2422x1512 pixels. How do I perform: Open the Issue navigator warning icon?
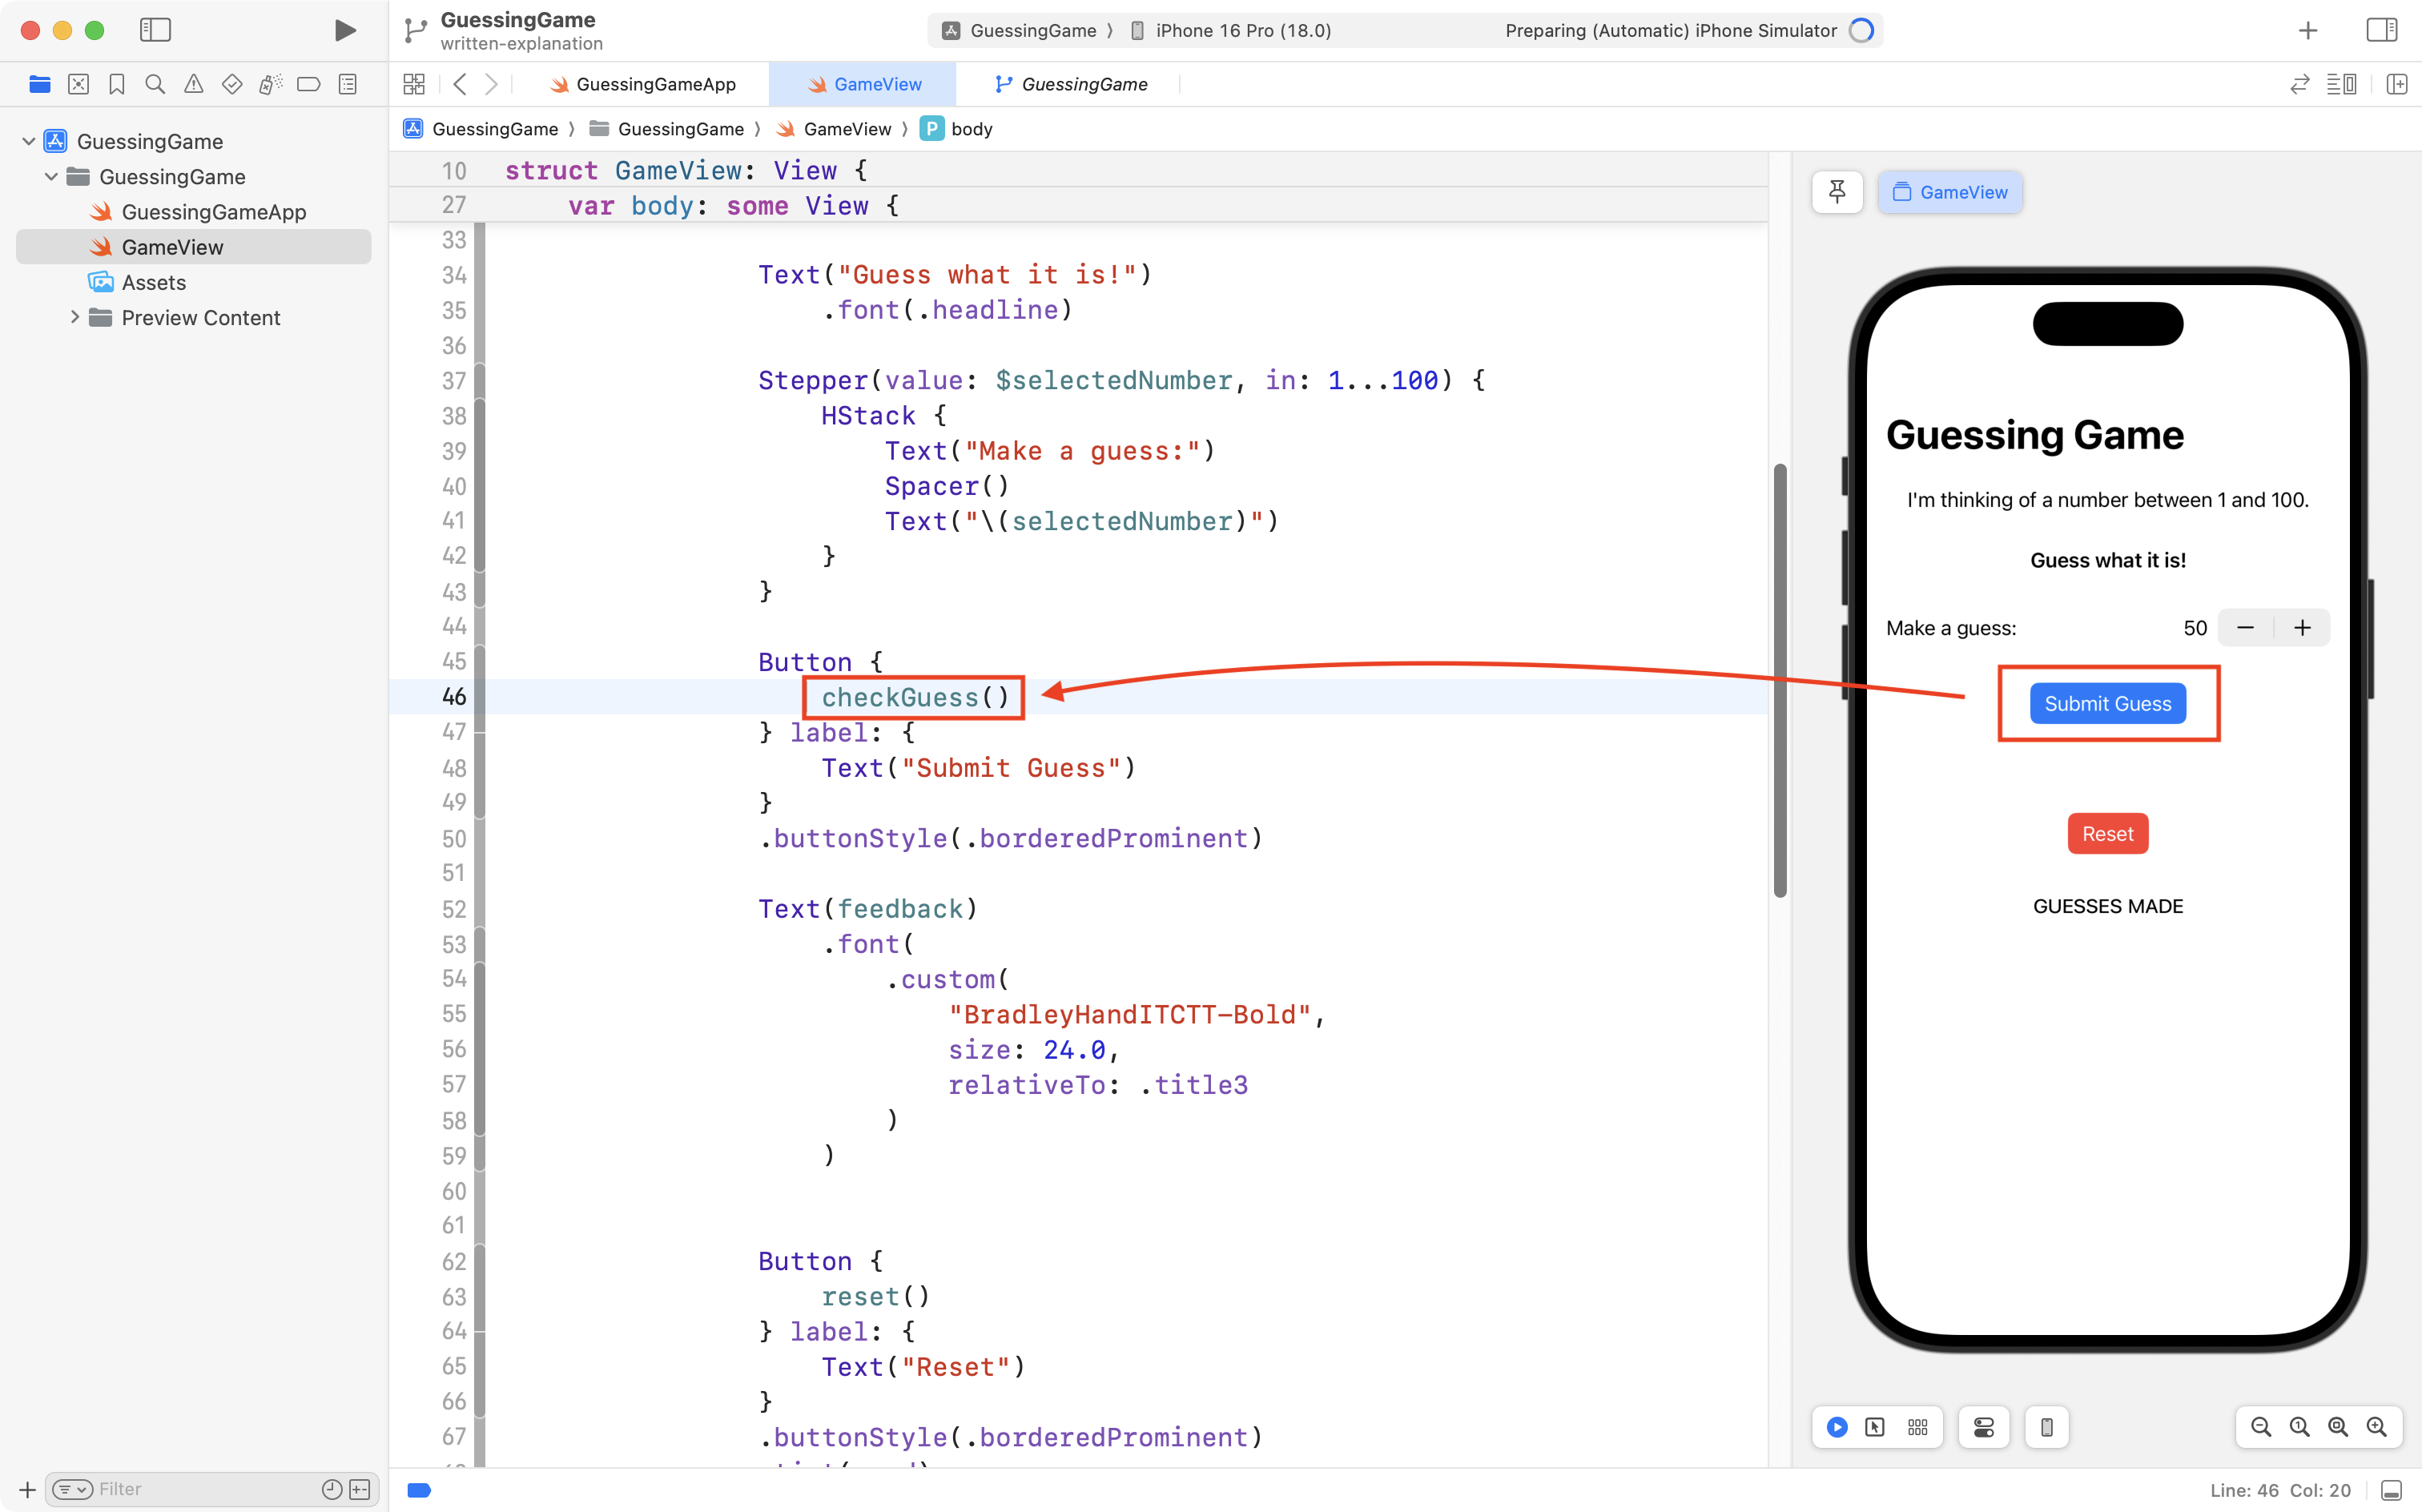(193, 84)
